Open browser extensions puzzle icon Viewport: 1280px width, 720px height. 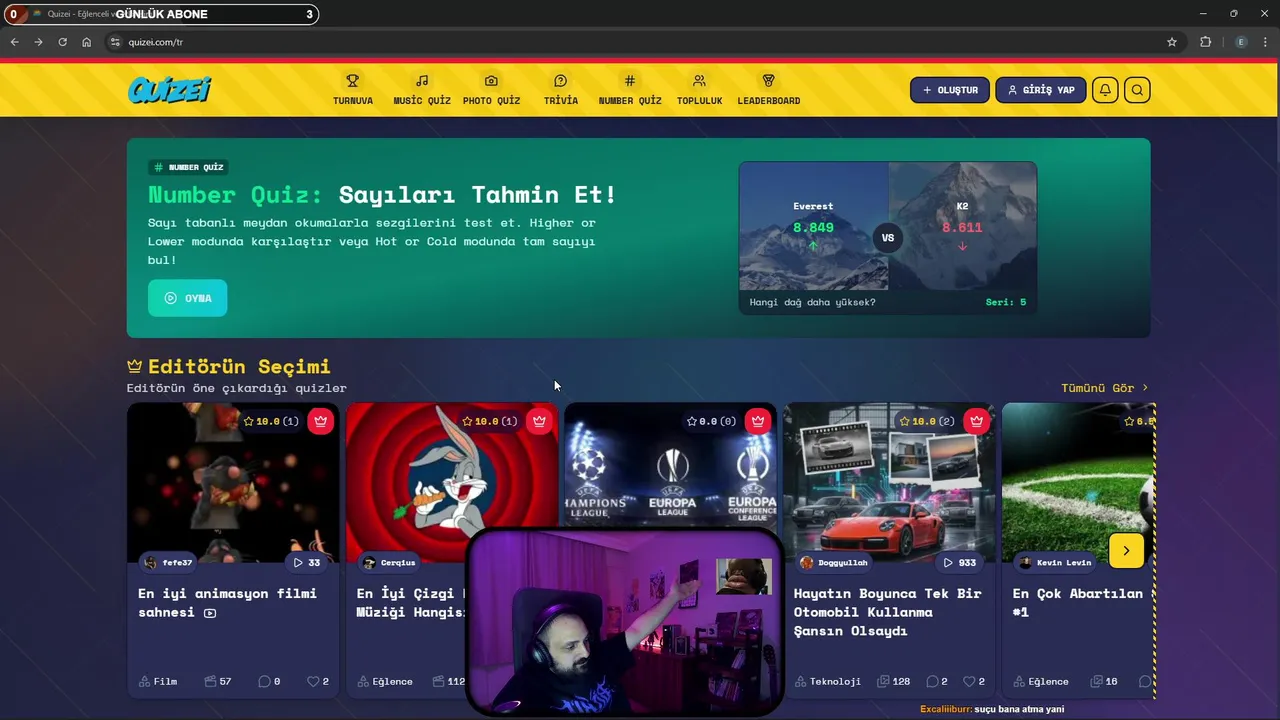pos(1205,42)
